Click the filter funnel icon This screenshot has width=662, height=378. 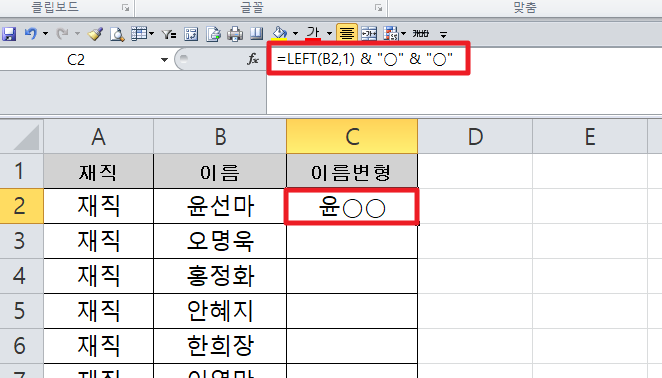169,34
